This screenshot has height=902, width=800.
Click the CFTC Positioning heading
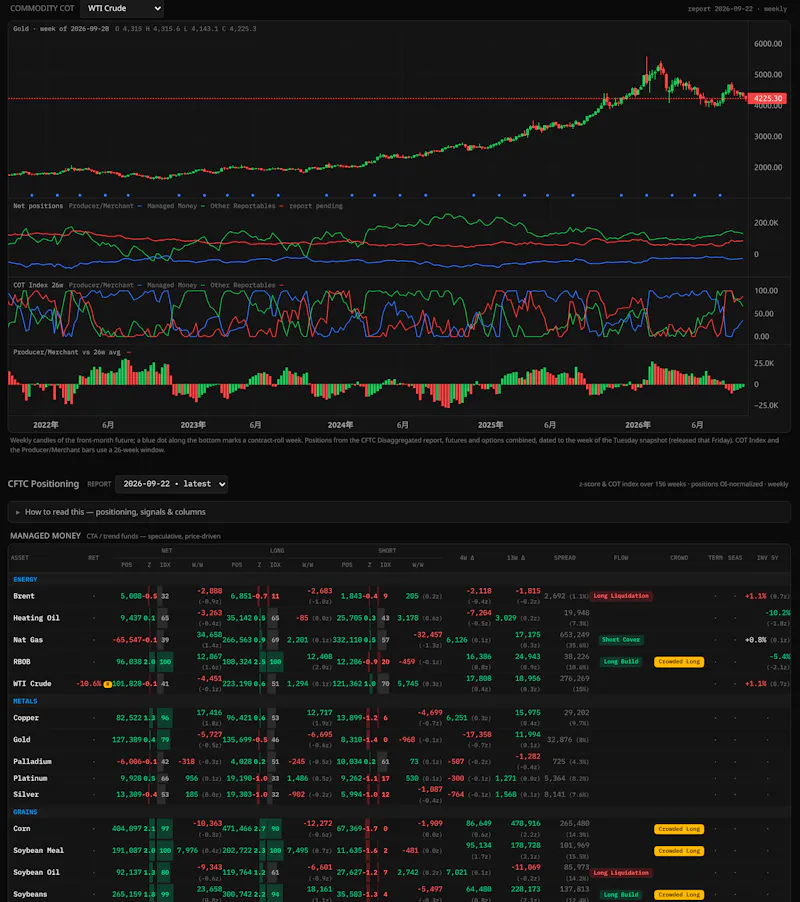coord(43,484)
